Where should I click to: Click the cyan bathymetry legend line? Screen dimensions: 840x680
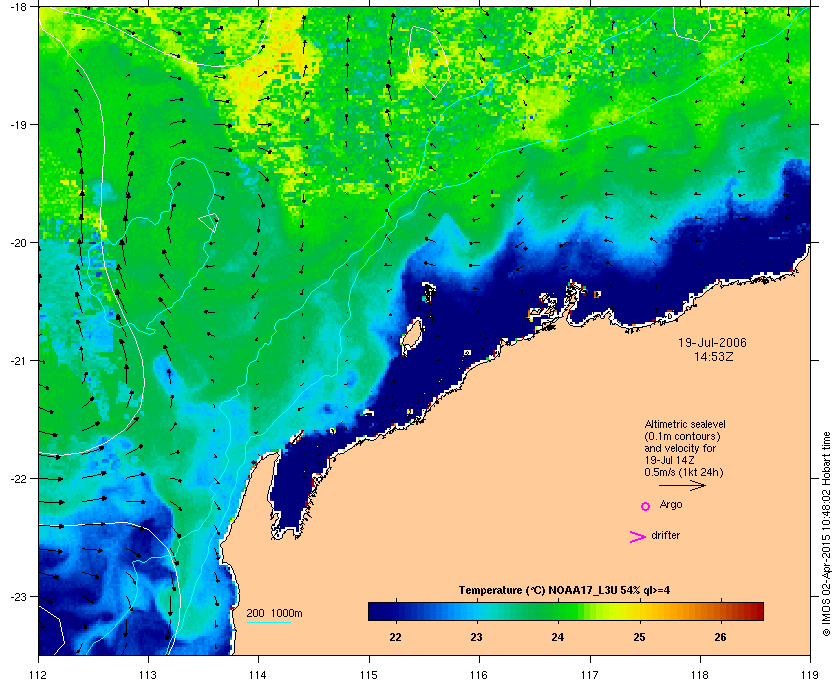point(268,622)
